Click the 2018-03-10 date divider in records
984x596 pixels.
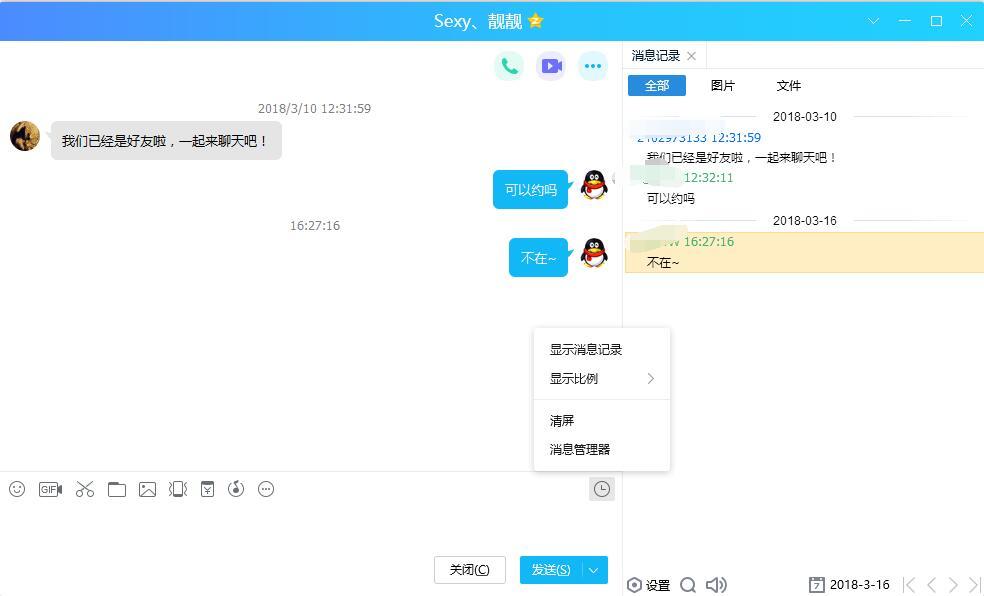pyautogui.click(x=805, y=117)
